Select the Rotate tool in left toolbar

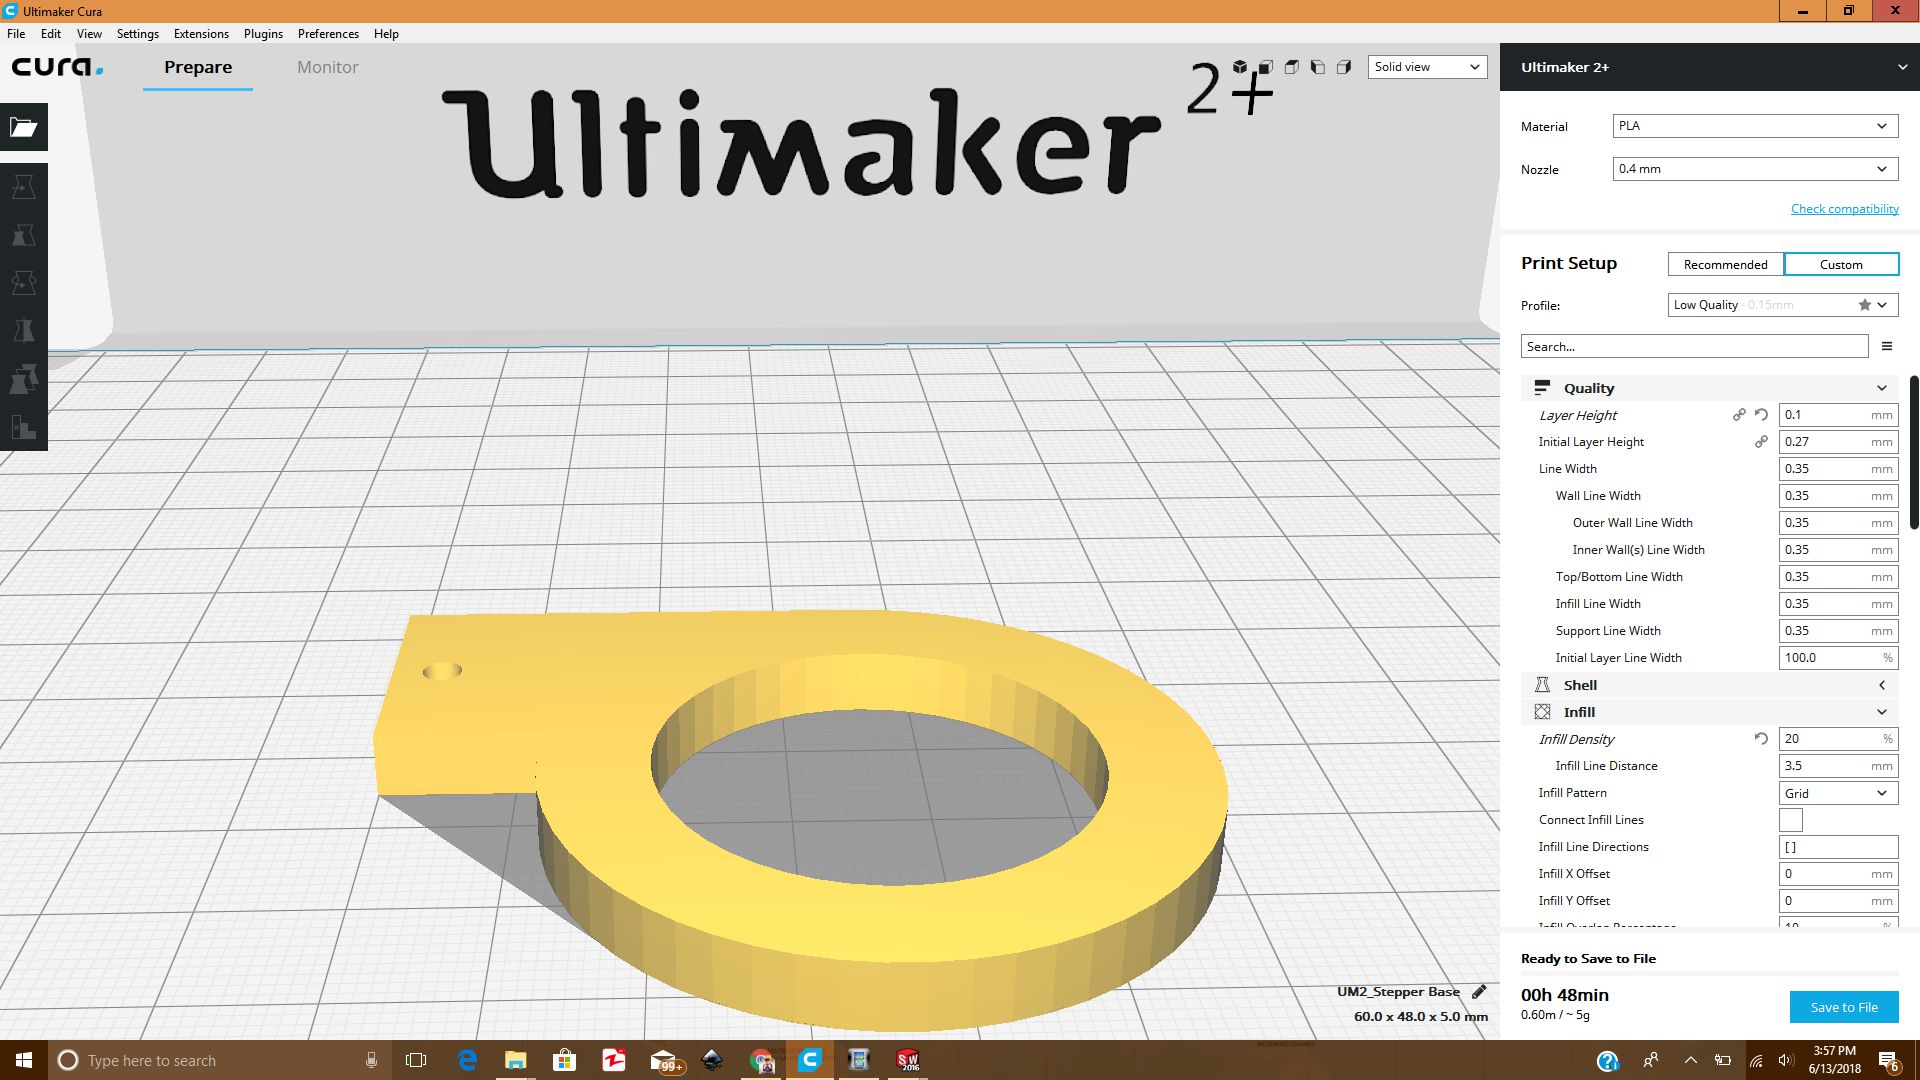point(24,283)
